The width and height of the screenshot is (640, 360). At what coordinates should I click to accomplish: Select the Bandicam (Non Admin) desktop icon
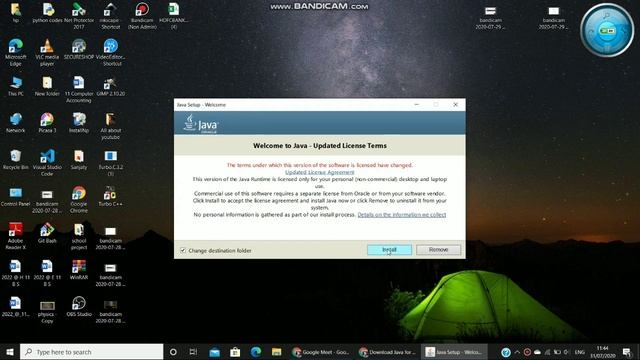pyautogui.click(x=142, y=16)
